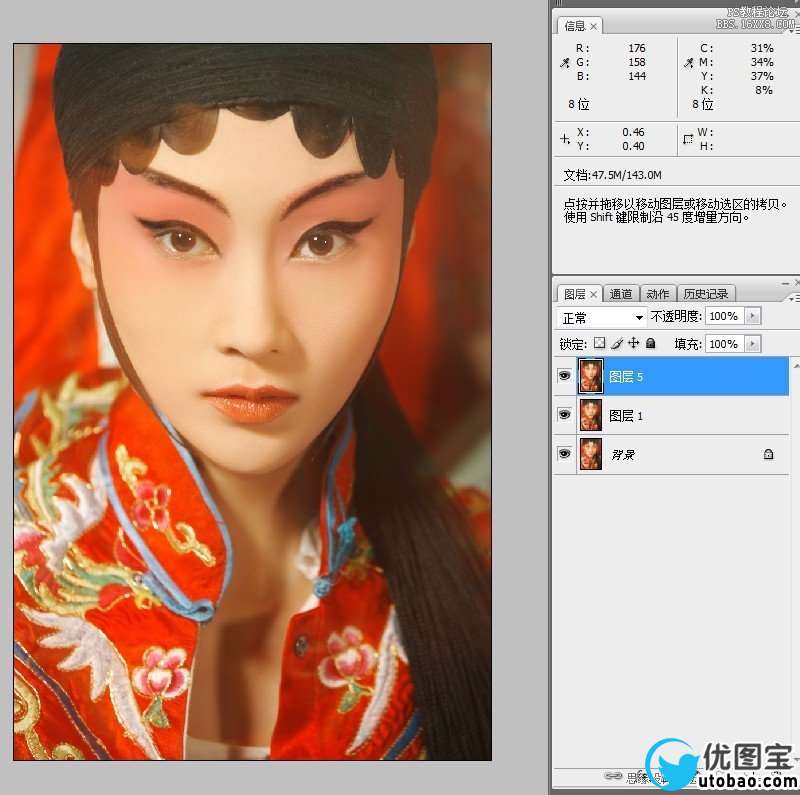Minimize the Layers panel group

[785, 283]
